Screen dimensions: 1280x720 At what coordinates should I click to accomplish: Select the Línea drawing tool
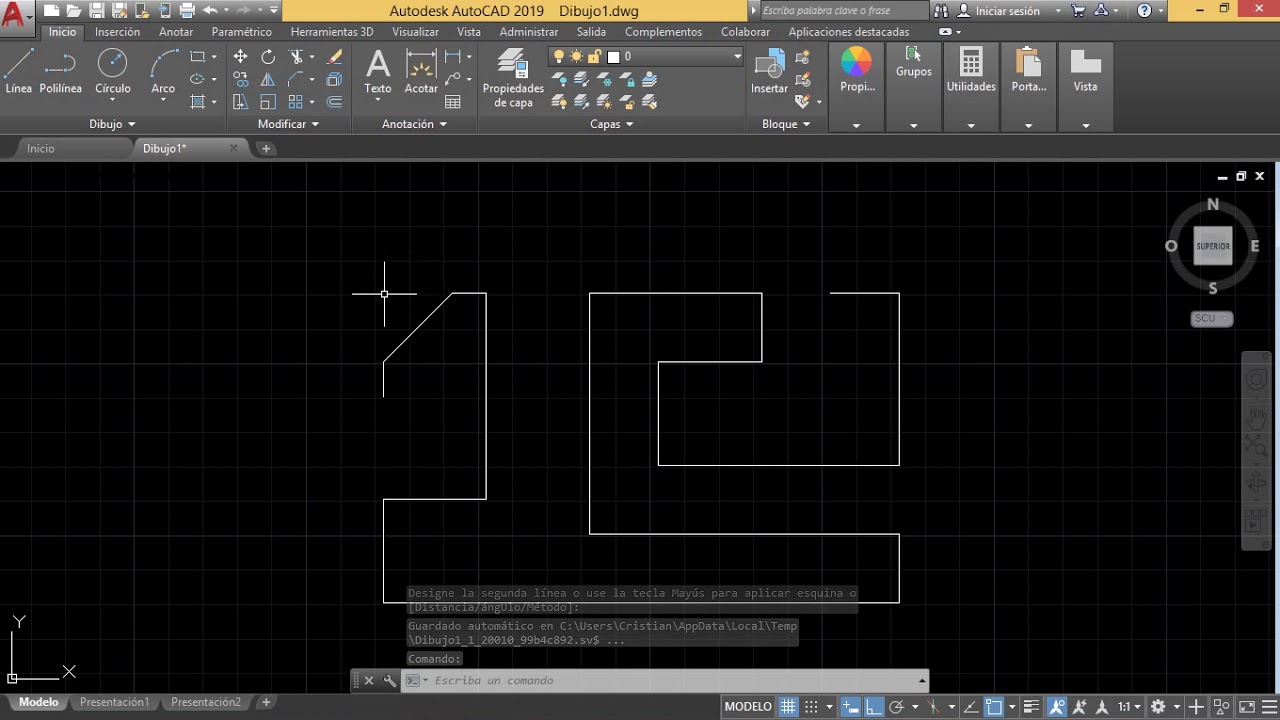pos(18,71)
